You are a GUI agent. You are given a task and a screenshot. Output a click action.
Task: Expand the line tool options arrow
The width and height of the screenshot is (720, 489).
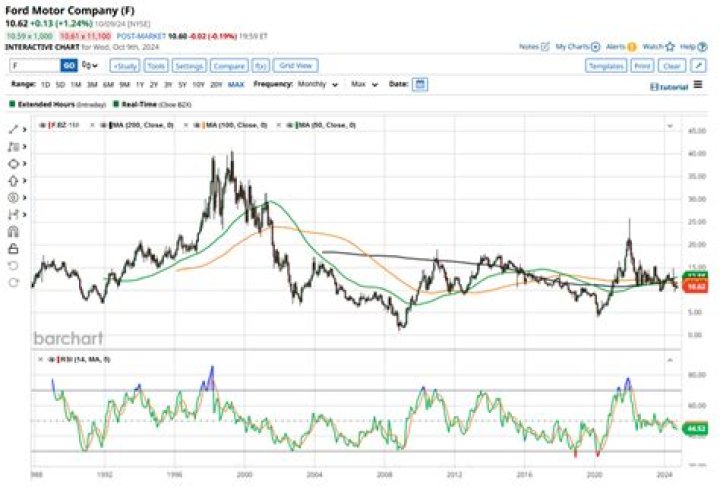[x=24, y=130]
